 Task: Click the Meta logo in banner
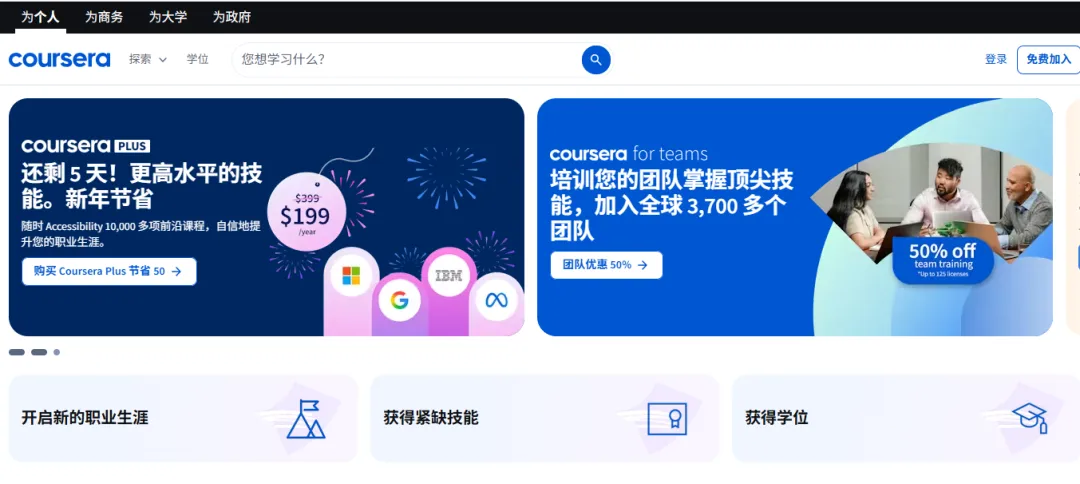pyautogui.click(x=497, y=301)
